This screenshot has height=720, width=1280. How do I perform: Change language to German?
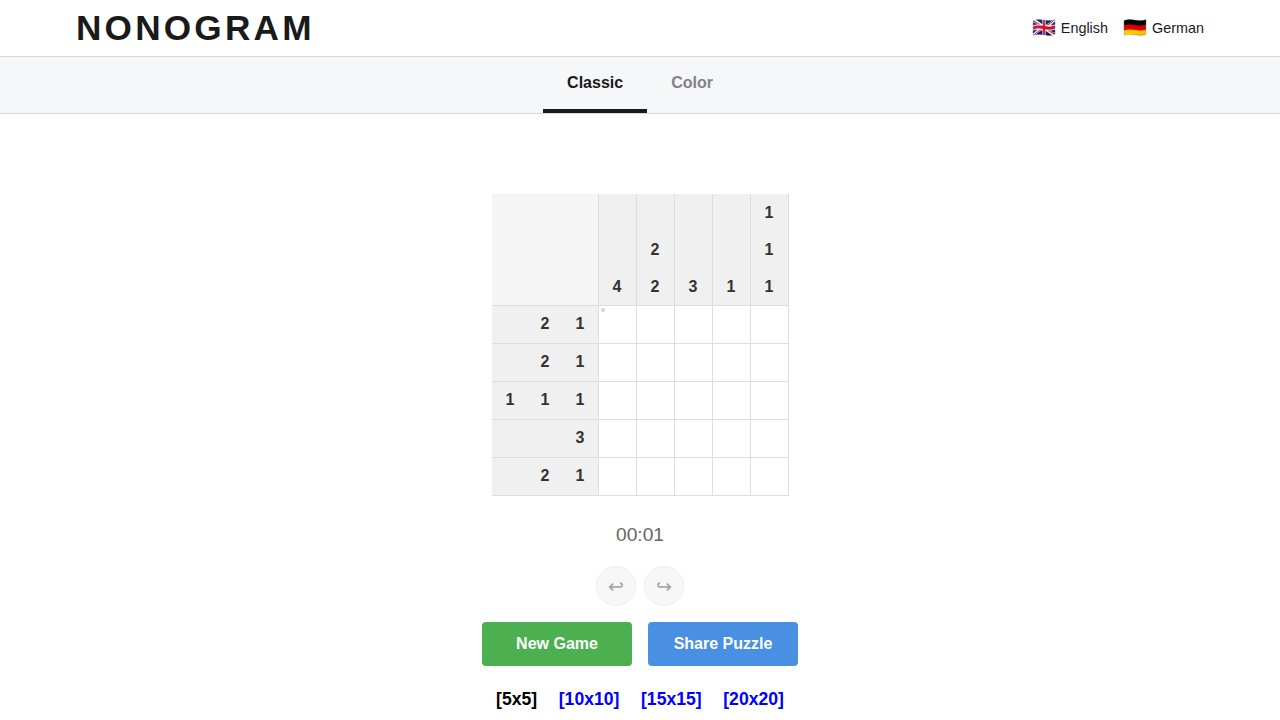click(x=1177, y=28)
